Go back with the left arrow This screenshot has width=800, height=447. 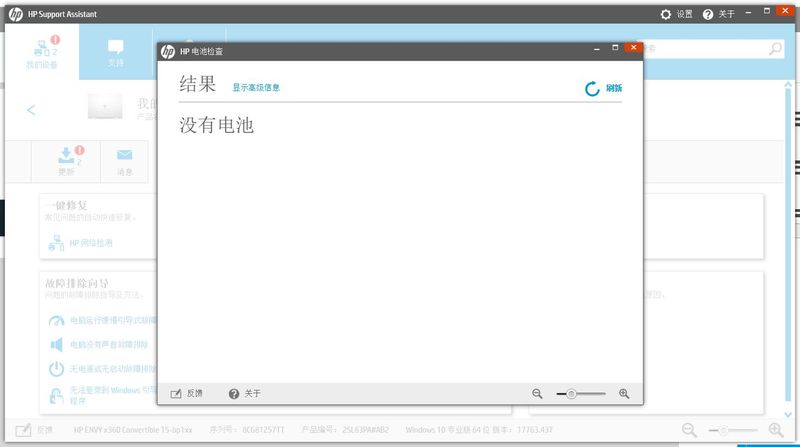(31, 110)
